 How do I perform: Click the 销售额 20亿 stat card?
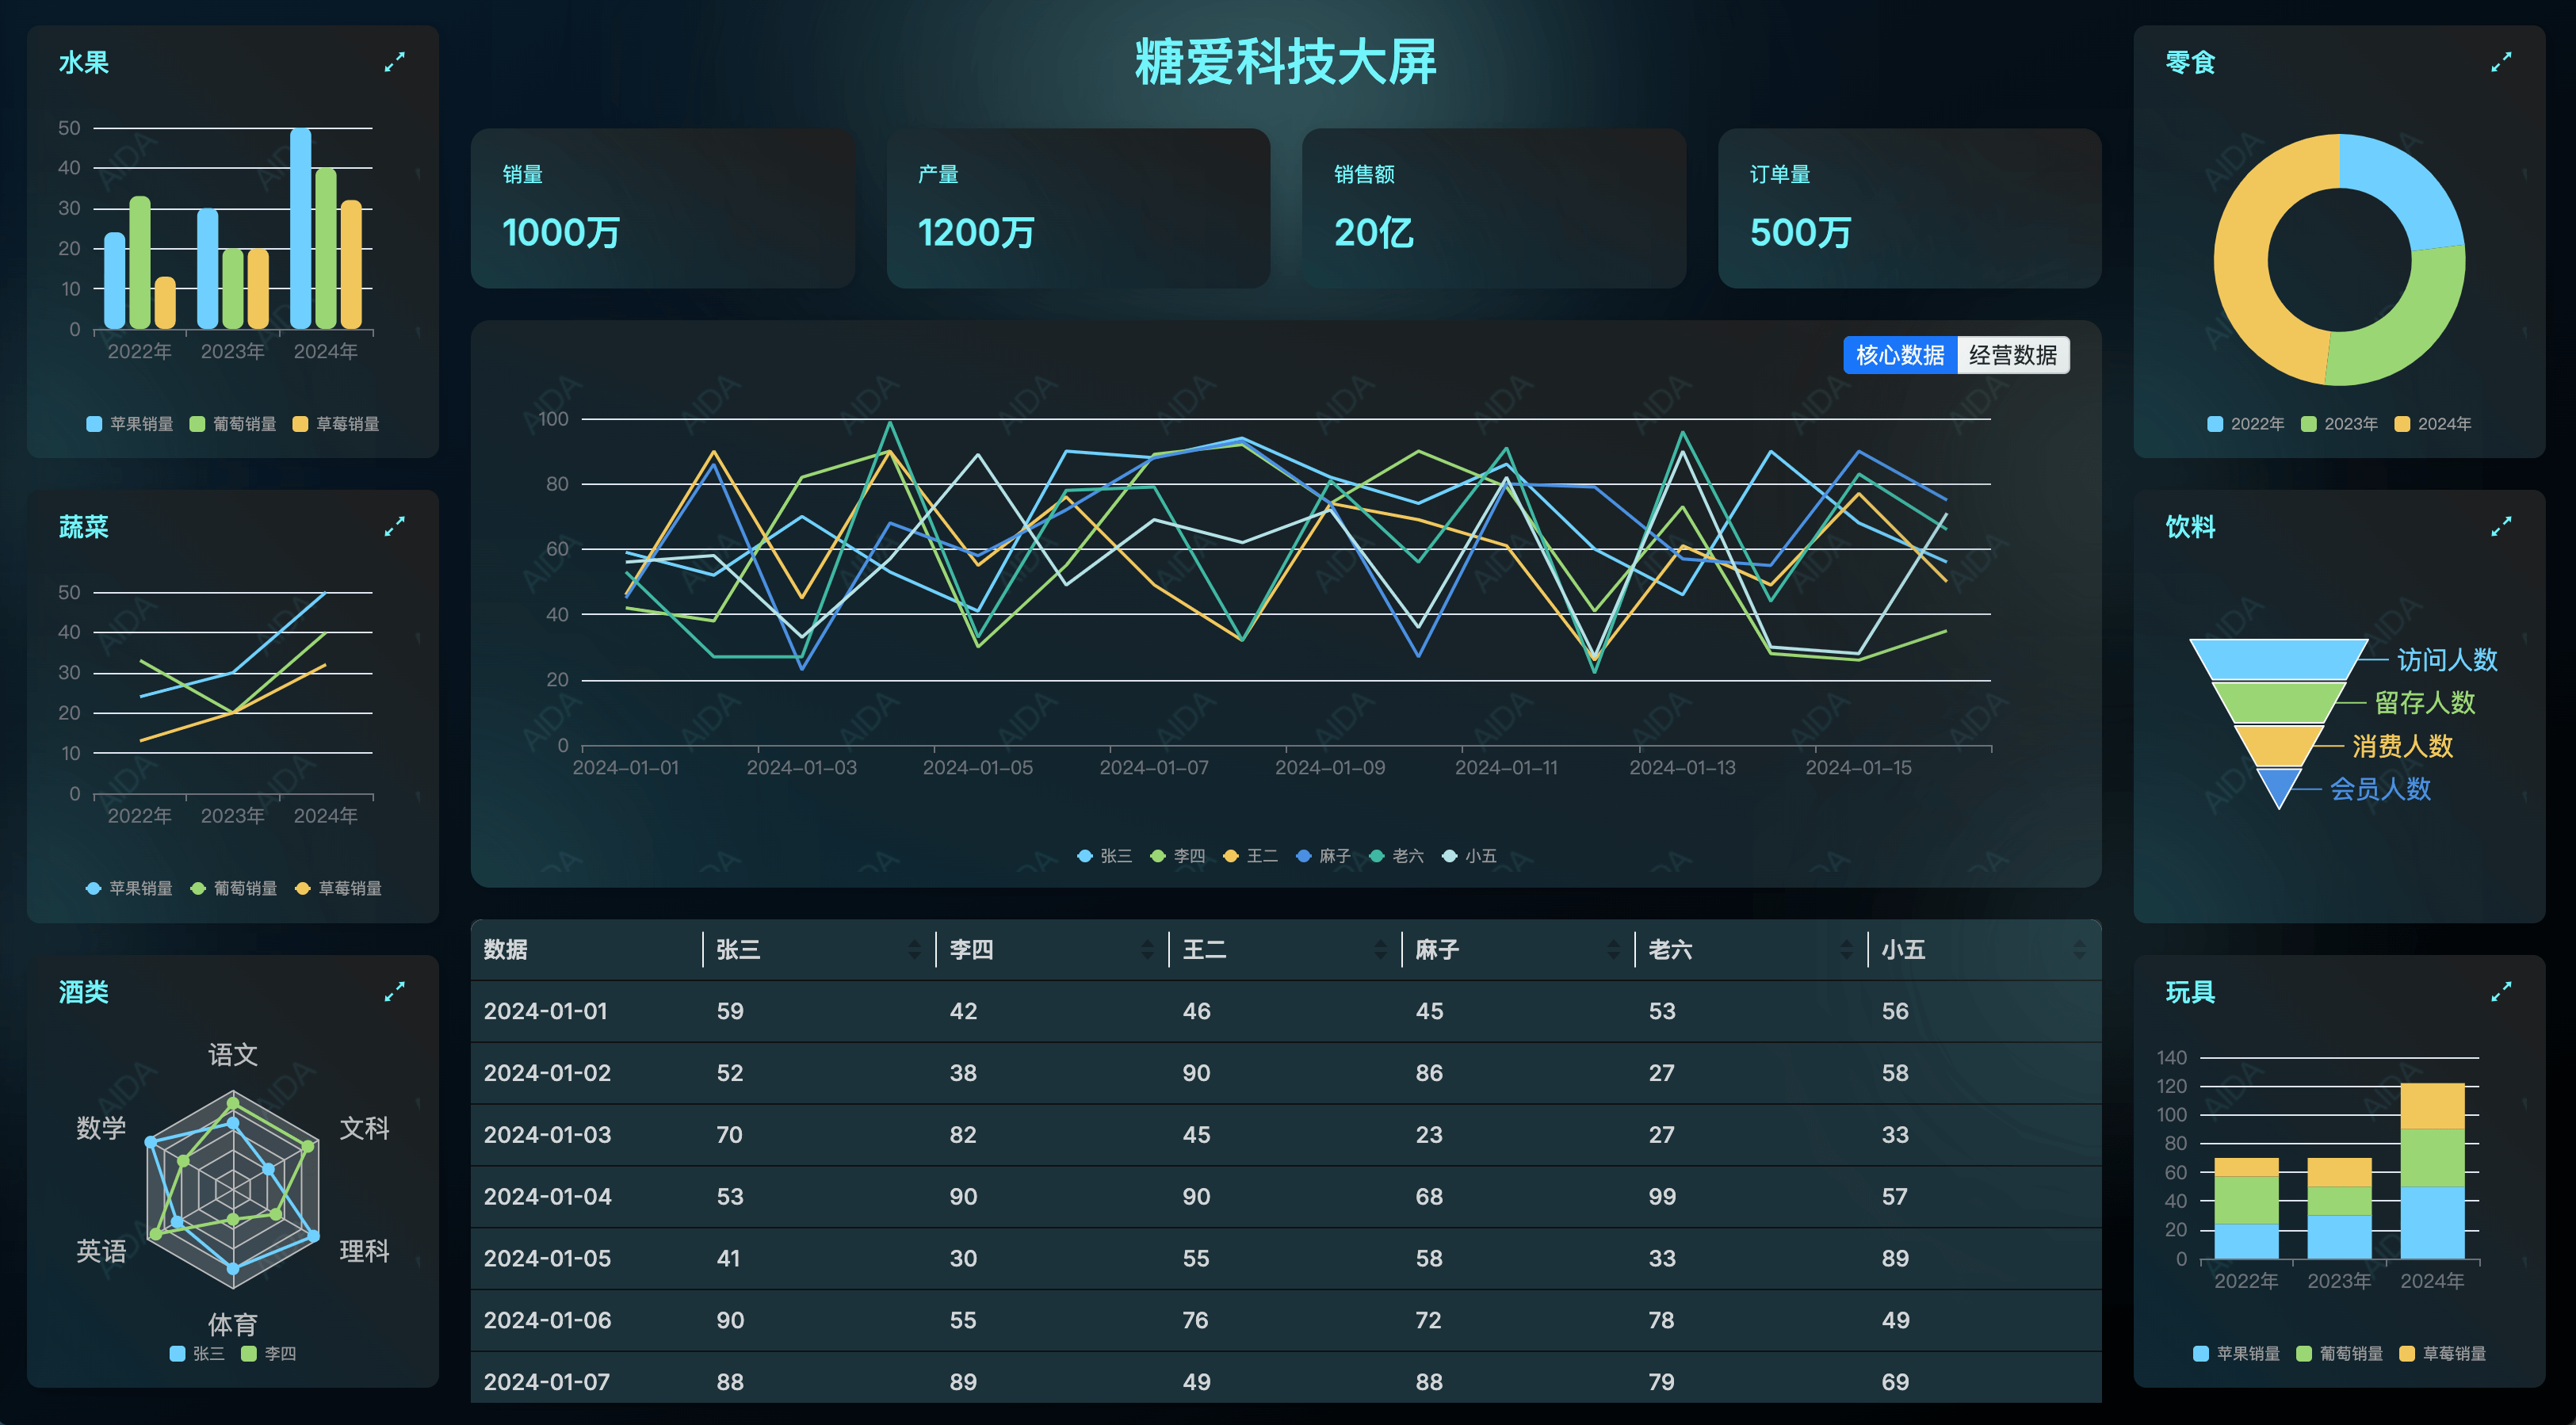pyautogui.click(x=1494, y=208)
